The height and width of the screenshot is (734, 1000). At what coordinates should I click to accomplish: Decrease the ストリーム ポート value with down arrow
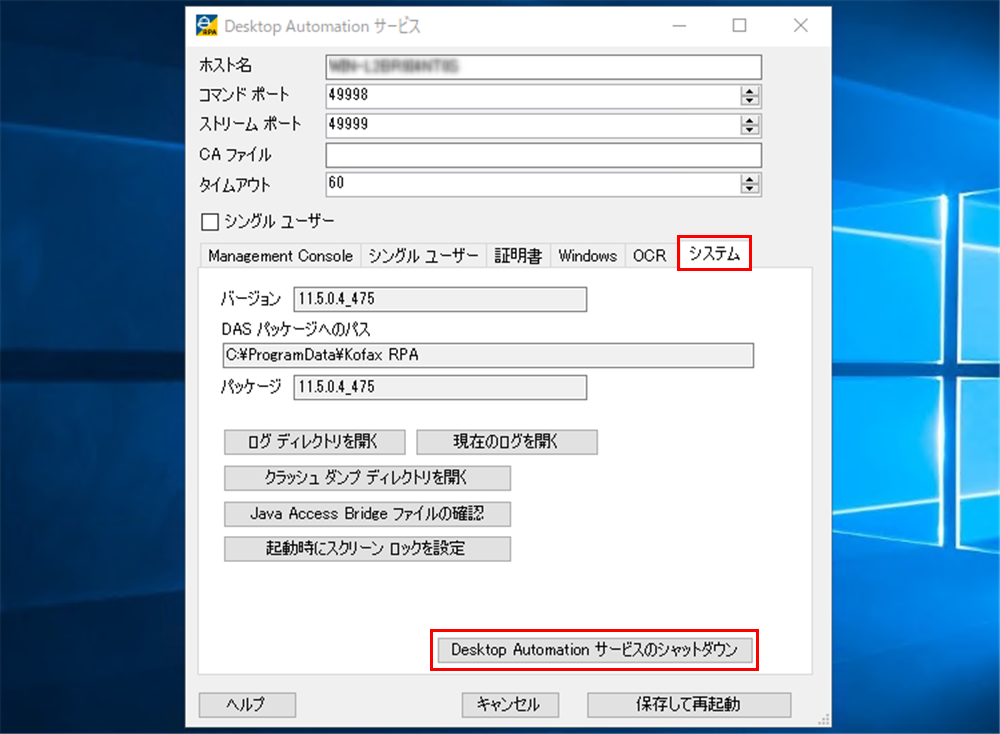(750, 130)
